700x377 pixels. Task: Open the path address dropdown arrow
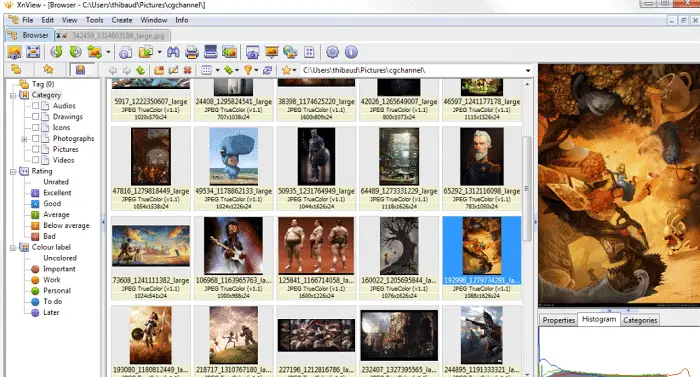(528, 71)
